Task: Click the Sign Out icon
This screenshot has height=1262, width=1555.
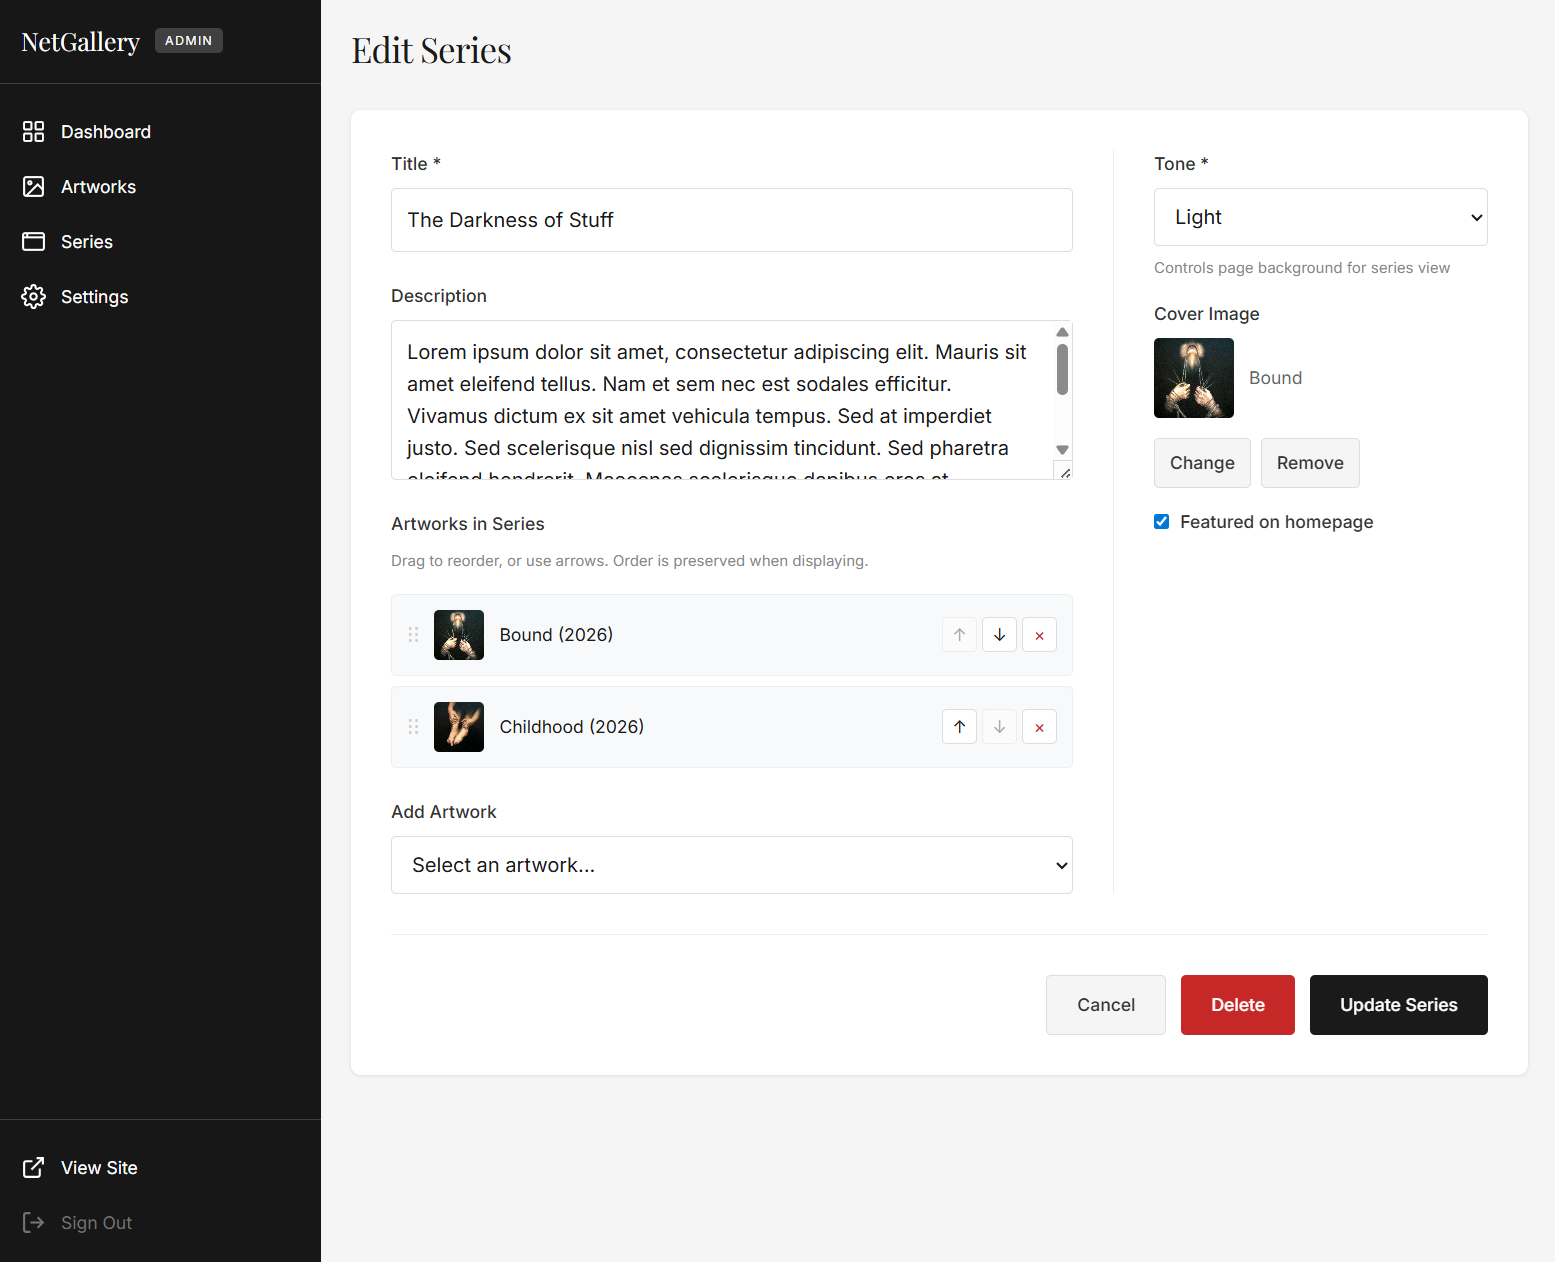Action: point(33,1222)
